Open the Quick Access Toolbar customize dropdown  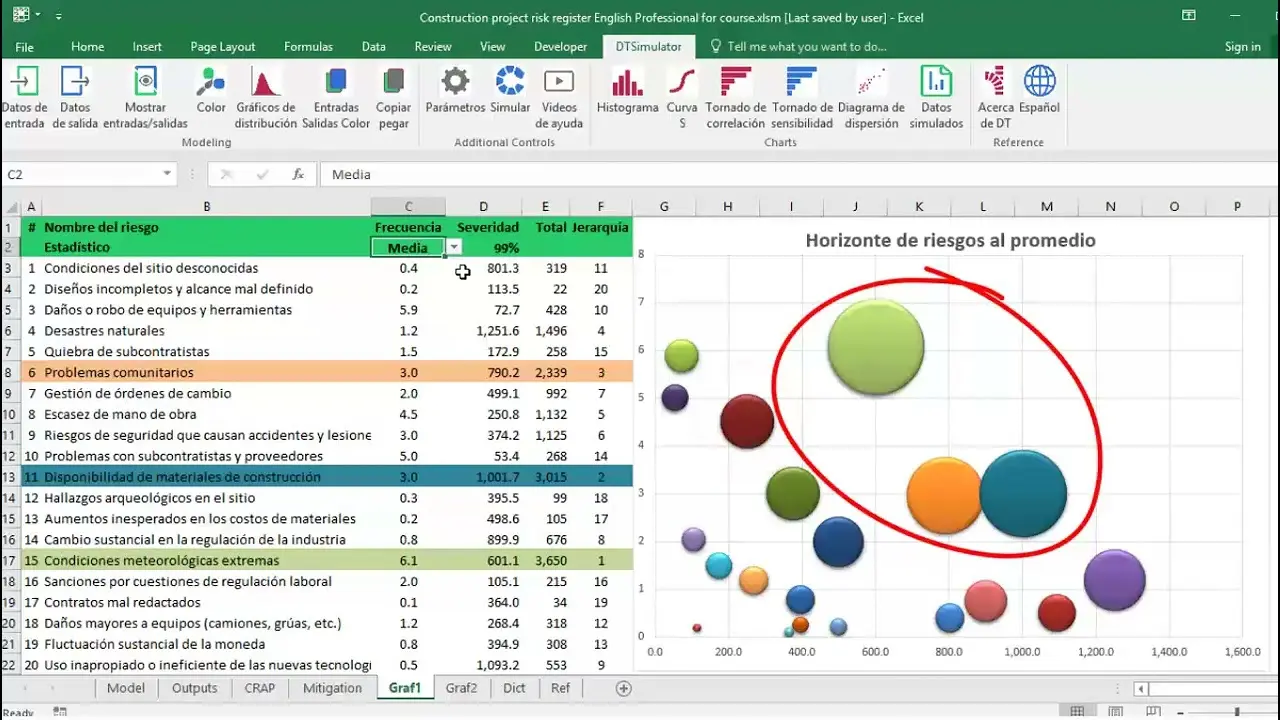pos(58,17)
